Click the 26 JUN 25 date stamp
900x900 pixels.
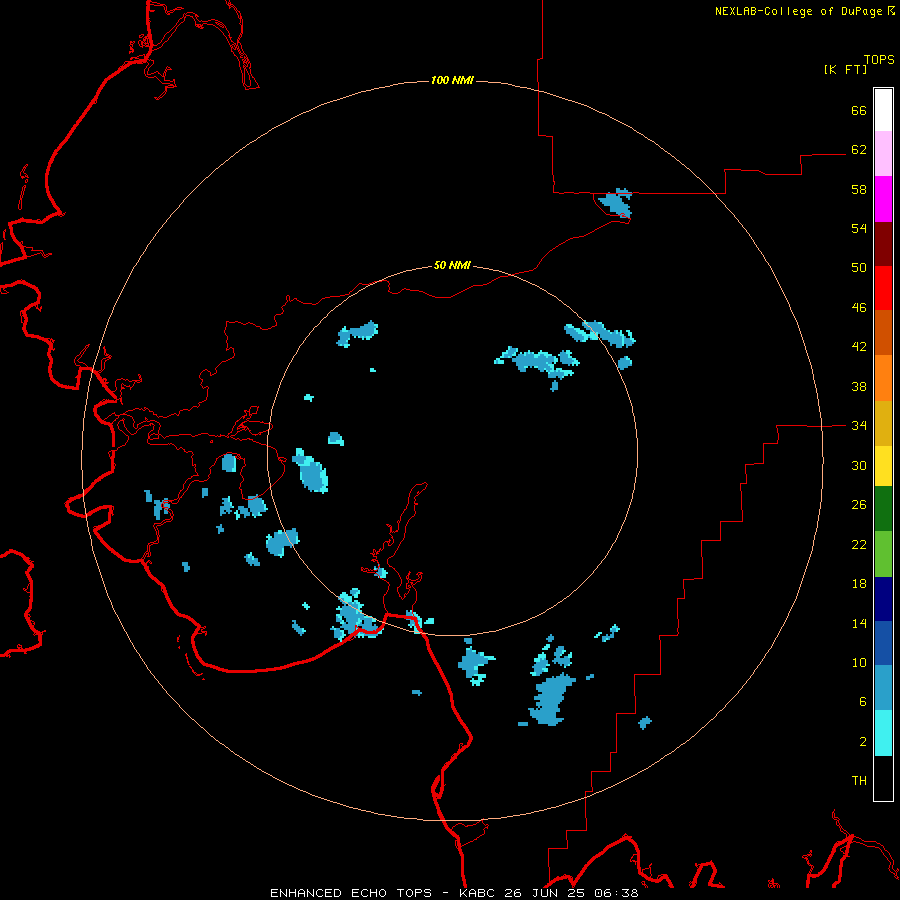545,893
